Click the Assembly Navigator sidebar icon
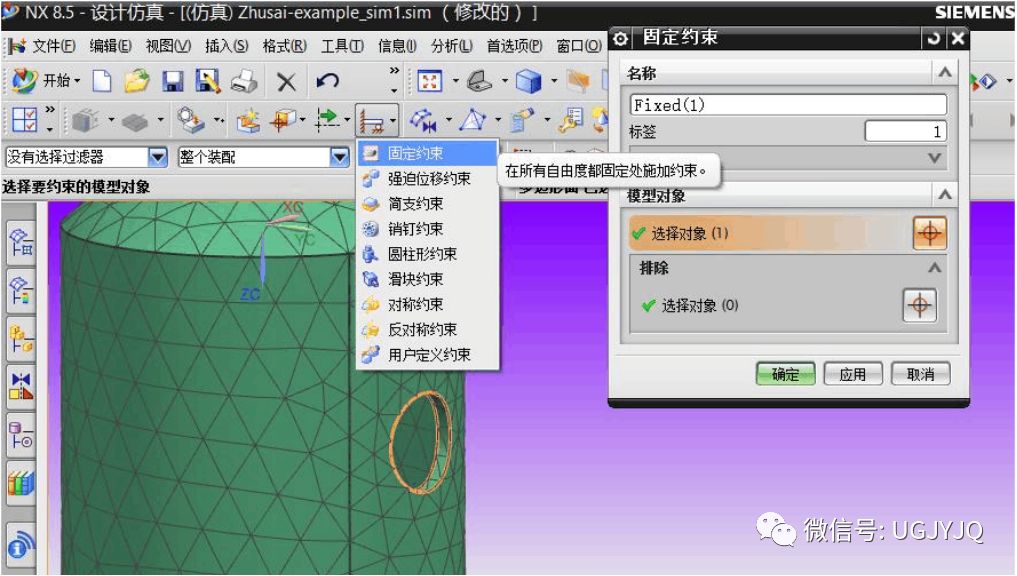Viewport: 1017px width, 576px height. point(21,339)
